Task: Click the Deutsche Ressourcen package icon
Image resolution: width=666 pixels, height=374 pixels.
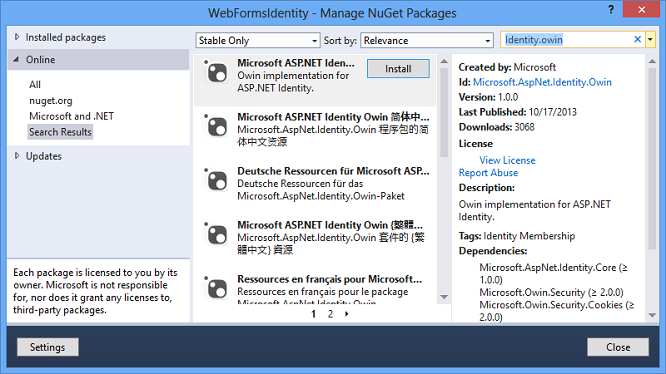Action: click(217, 180)
